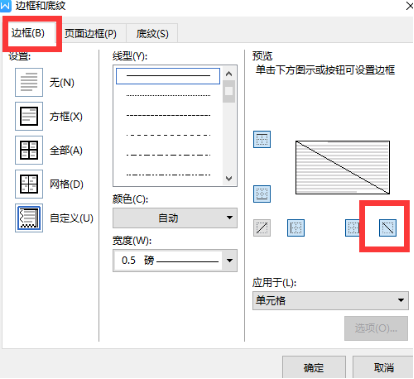Image resolution: width=414 pixels, height=379 pixels.
Task: Toggle the left border button in preview
Action: (x=296, y=228)
